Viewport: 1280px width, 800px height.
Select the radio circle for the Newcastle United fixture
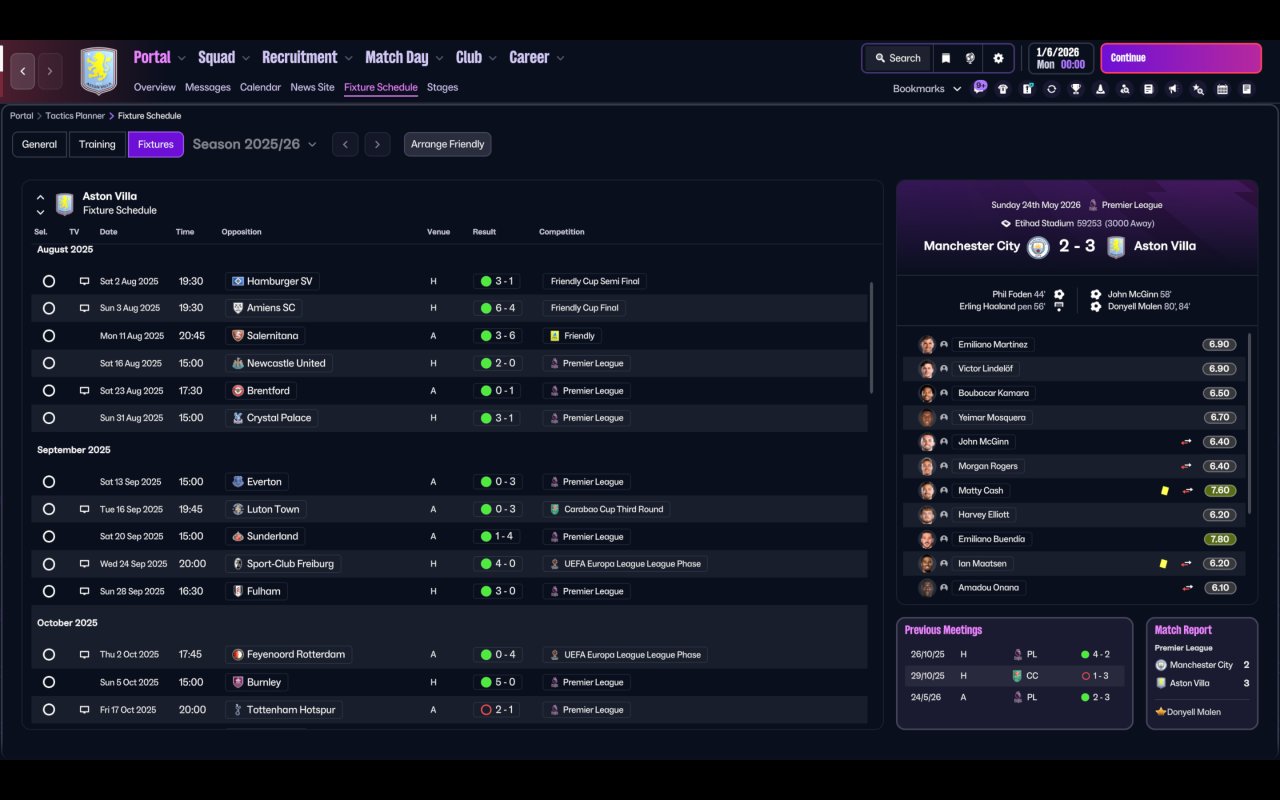coord(48,363)
